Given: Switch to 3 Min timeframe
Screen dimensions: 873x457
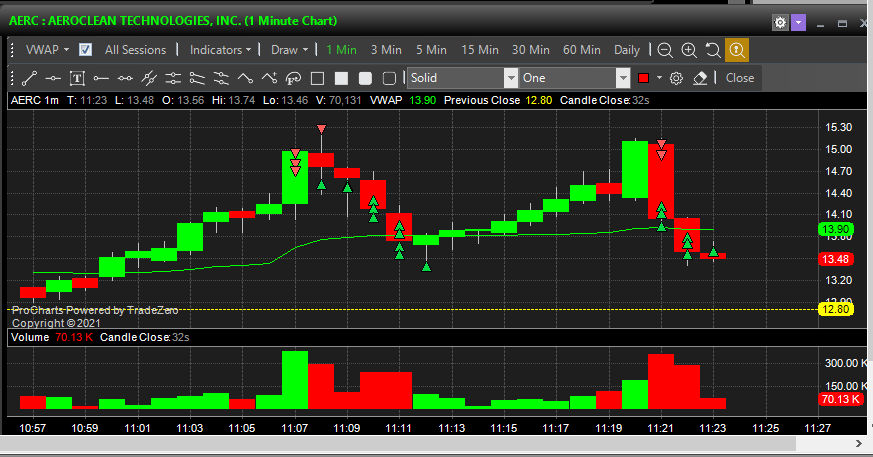Looking at the screenshot, I should tap(386, 50).
